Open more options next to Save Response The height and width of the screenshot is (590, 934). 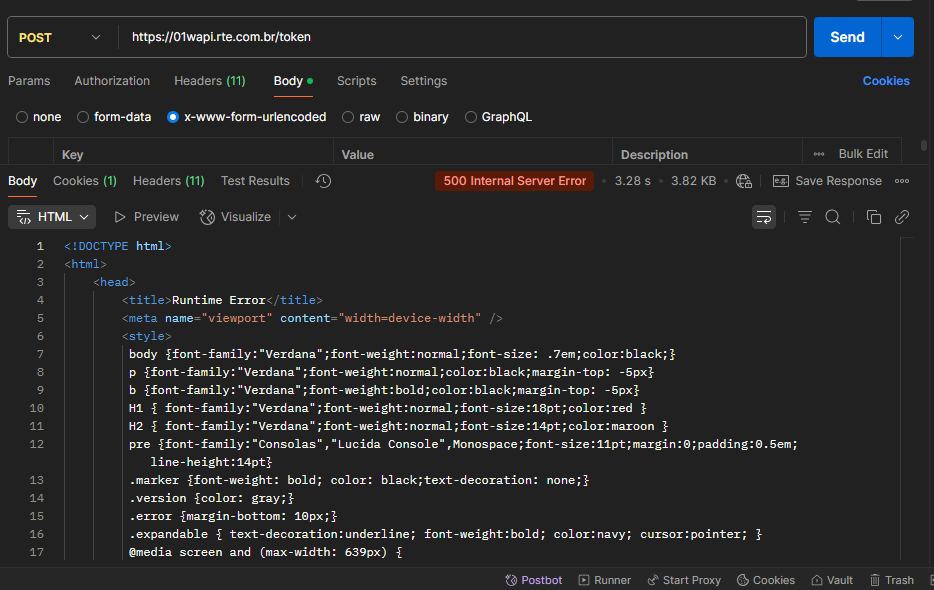[x=902, y=181]
